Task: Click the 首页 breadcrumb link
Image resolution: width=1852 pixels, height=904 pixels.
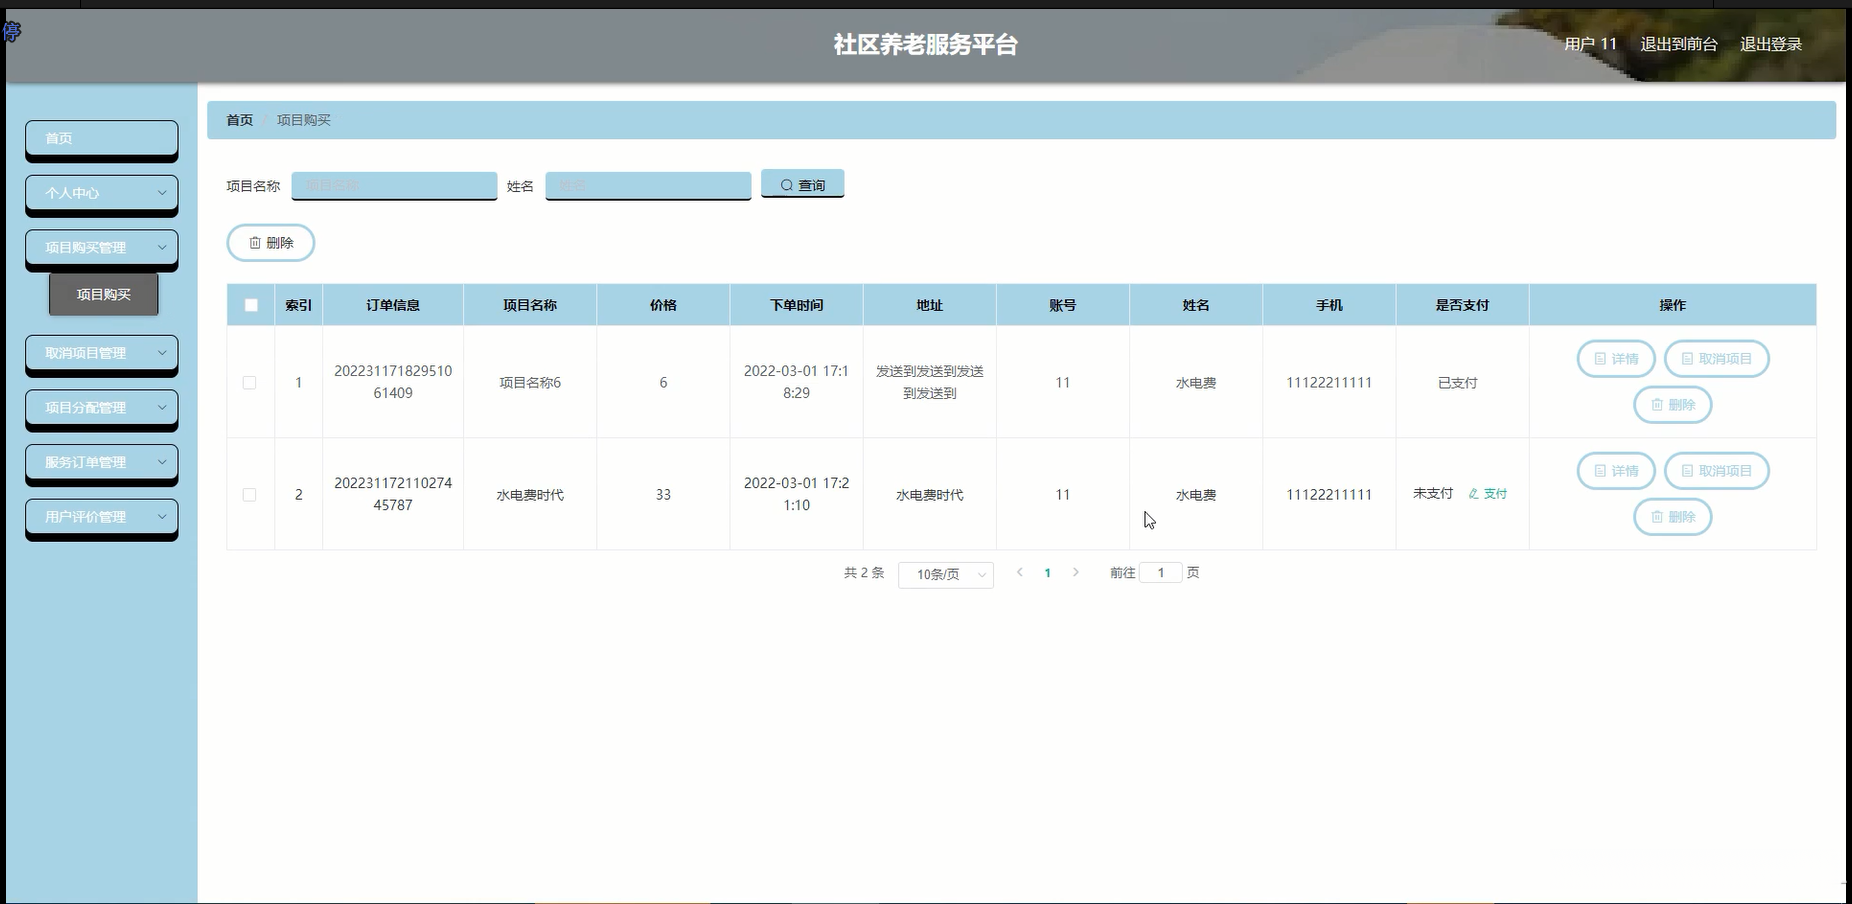Action: pyautogui.click(x=240, y=120)
